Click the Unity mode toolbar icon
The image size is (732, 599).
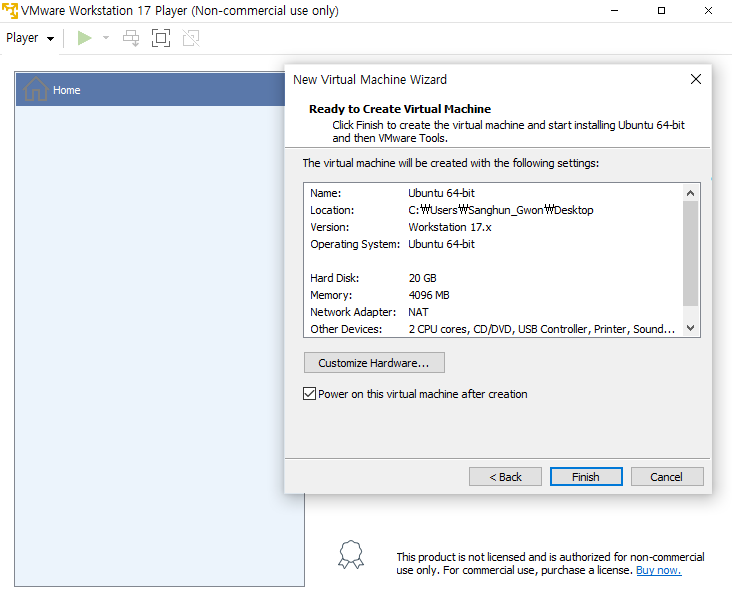tap(191, 38)
